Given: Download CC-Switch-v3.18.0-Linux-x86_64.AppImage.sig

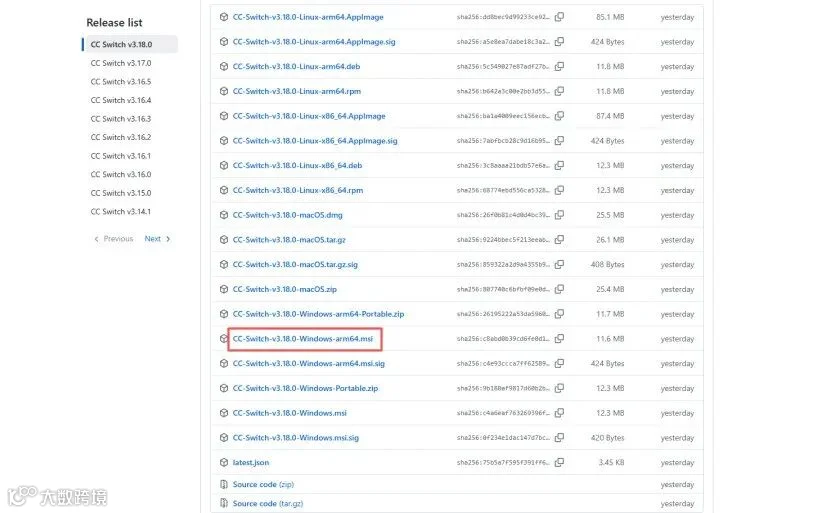Looking at the screenshot, I should point(315,141).
